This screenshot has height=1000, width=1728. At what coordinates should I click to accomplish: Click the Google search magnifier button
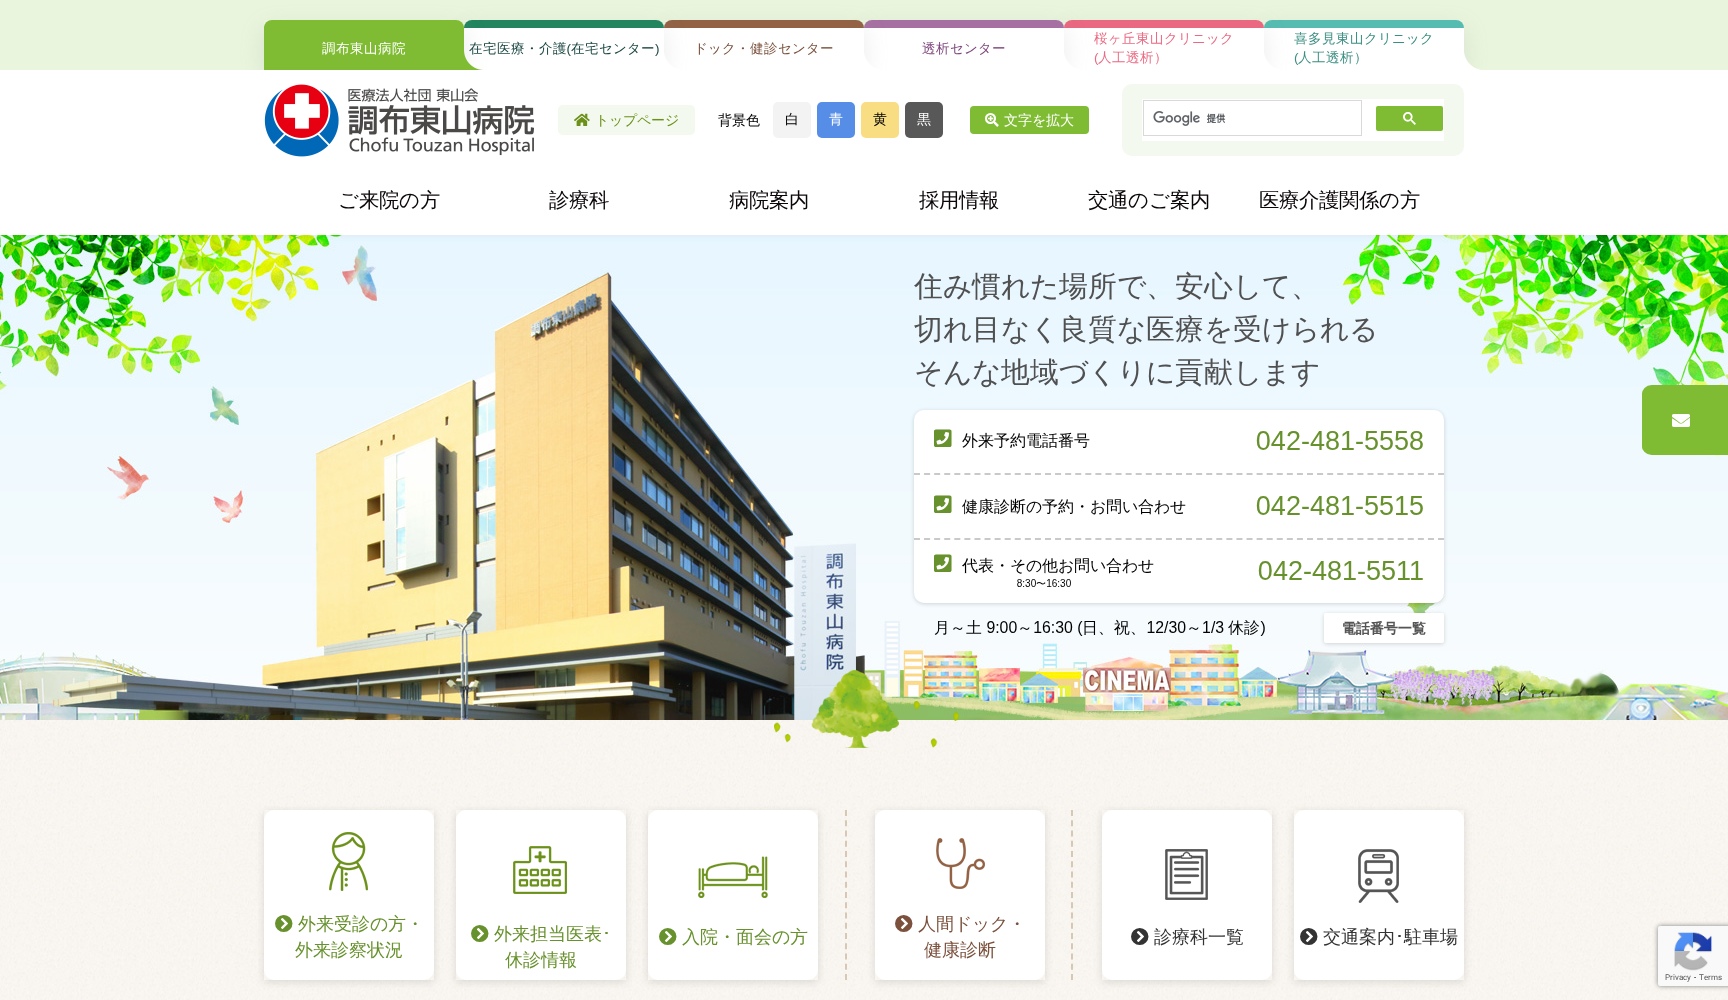click(x=1408, y=118)
